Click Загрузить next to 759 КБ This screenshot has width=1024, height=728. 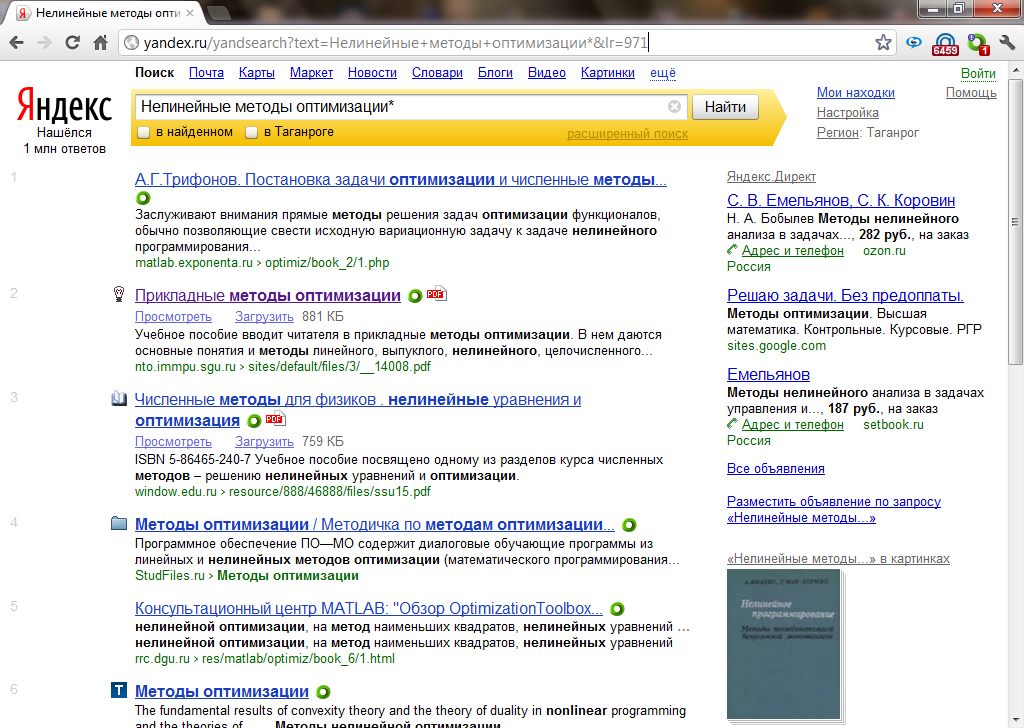pyautogui.click(x=264, y=442)
